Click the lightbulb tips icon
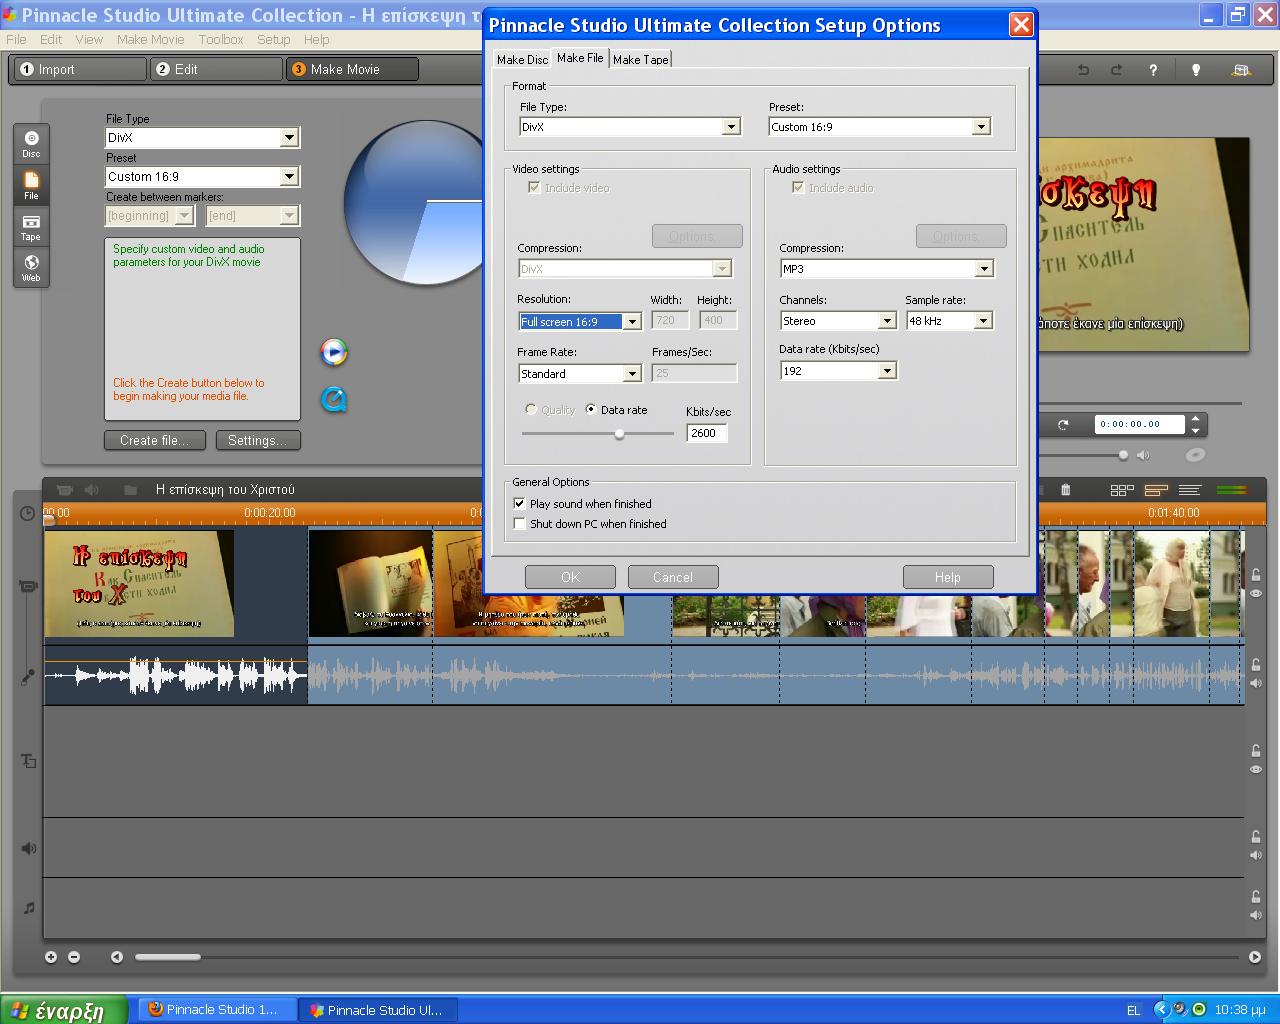 pyautogui.click(x=1195, y=70)
